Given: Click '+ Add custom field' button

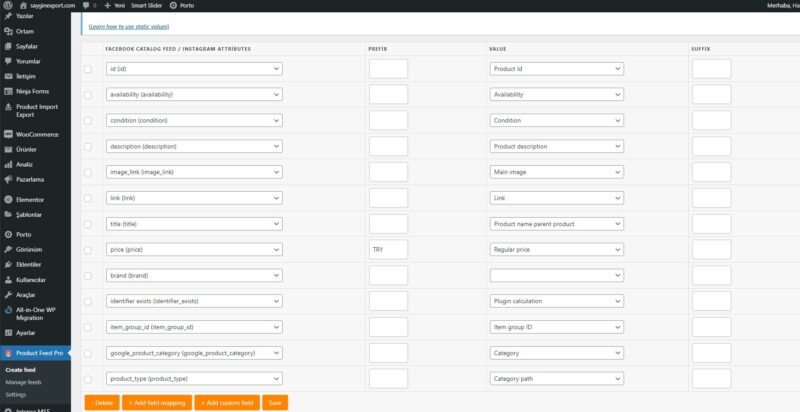Looking at the screenshot, I should pyautogui.click(x=228, y=402).
